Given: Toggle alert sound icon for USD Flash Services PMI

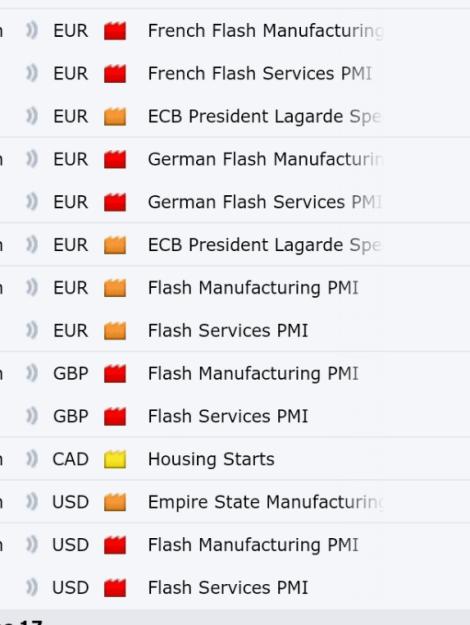Looking at the screenshot, I should coord(32,588).
